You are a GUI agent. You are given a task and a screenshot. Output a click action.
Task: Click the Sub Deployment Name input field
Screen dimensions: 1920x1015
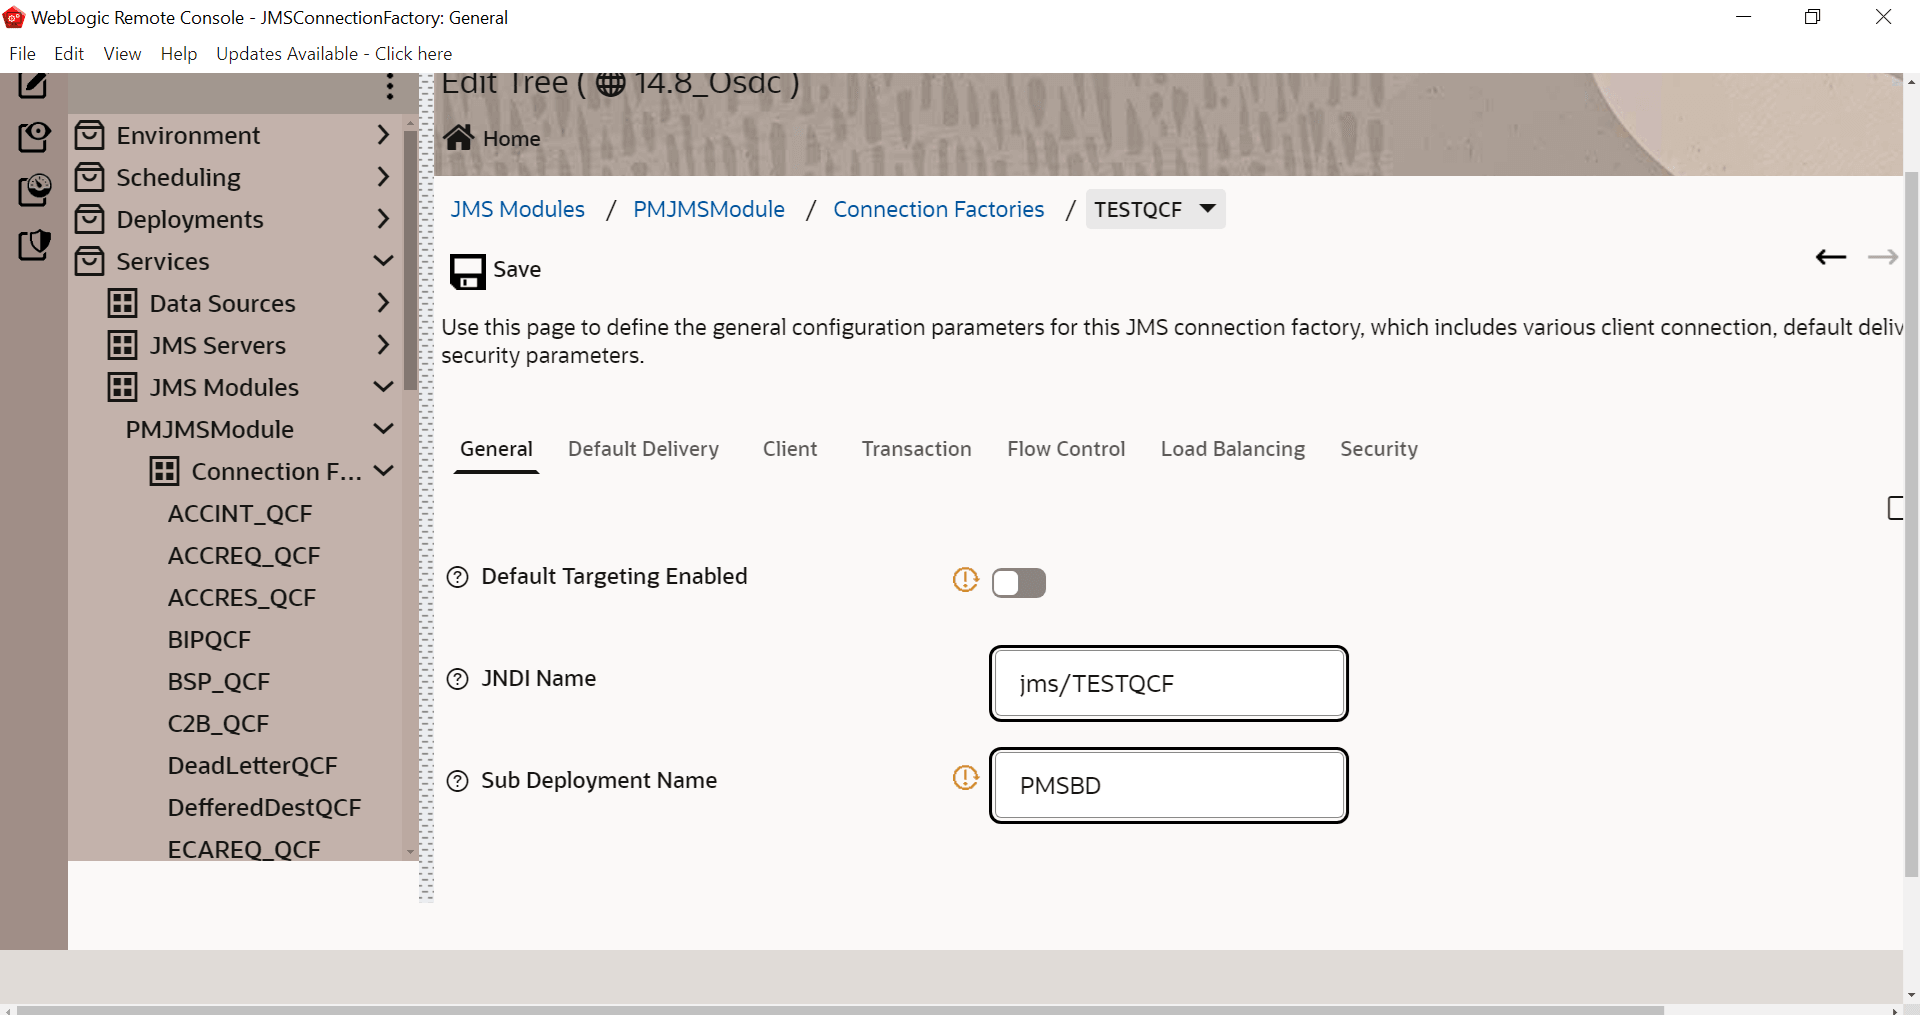pos(1169,785)
